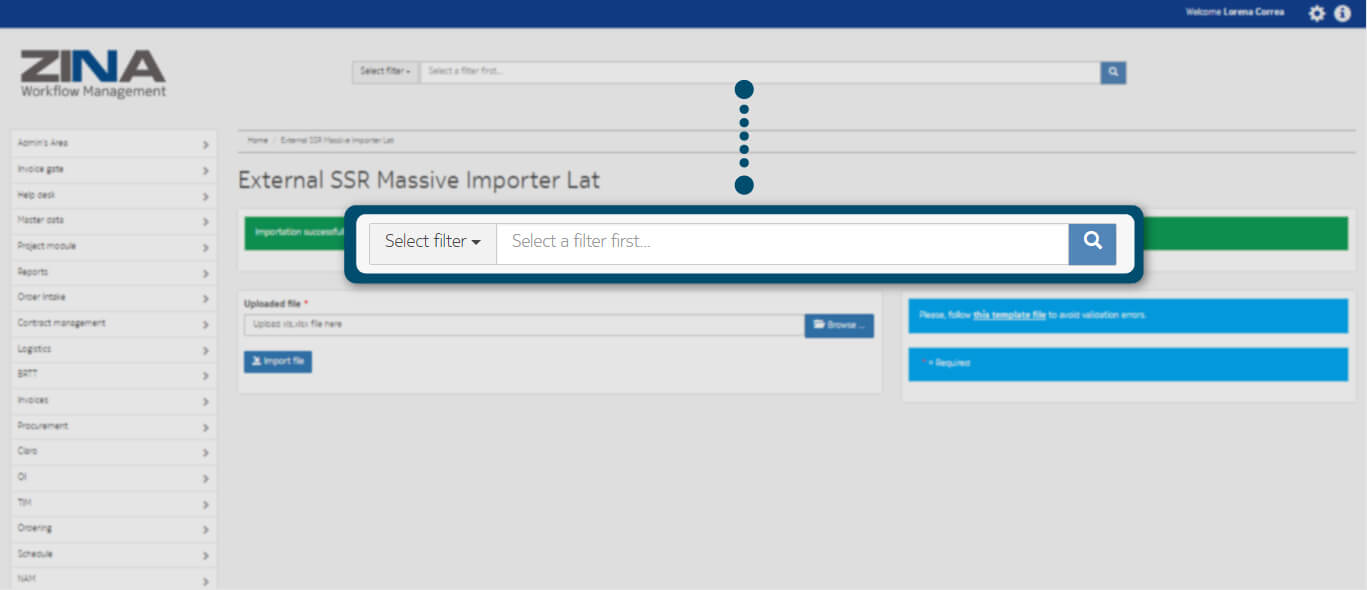Open the Reports menu item

(113, 272)
